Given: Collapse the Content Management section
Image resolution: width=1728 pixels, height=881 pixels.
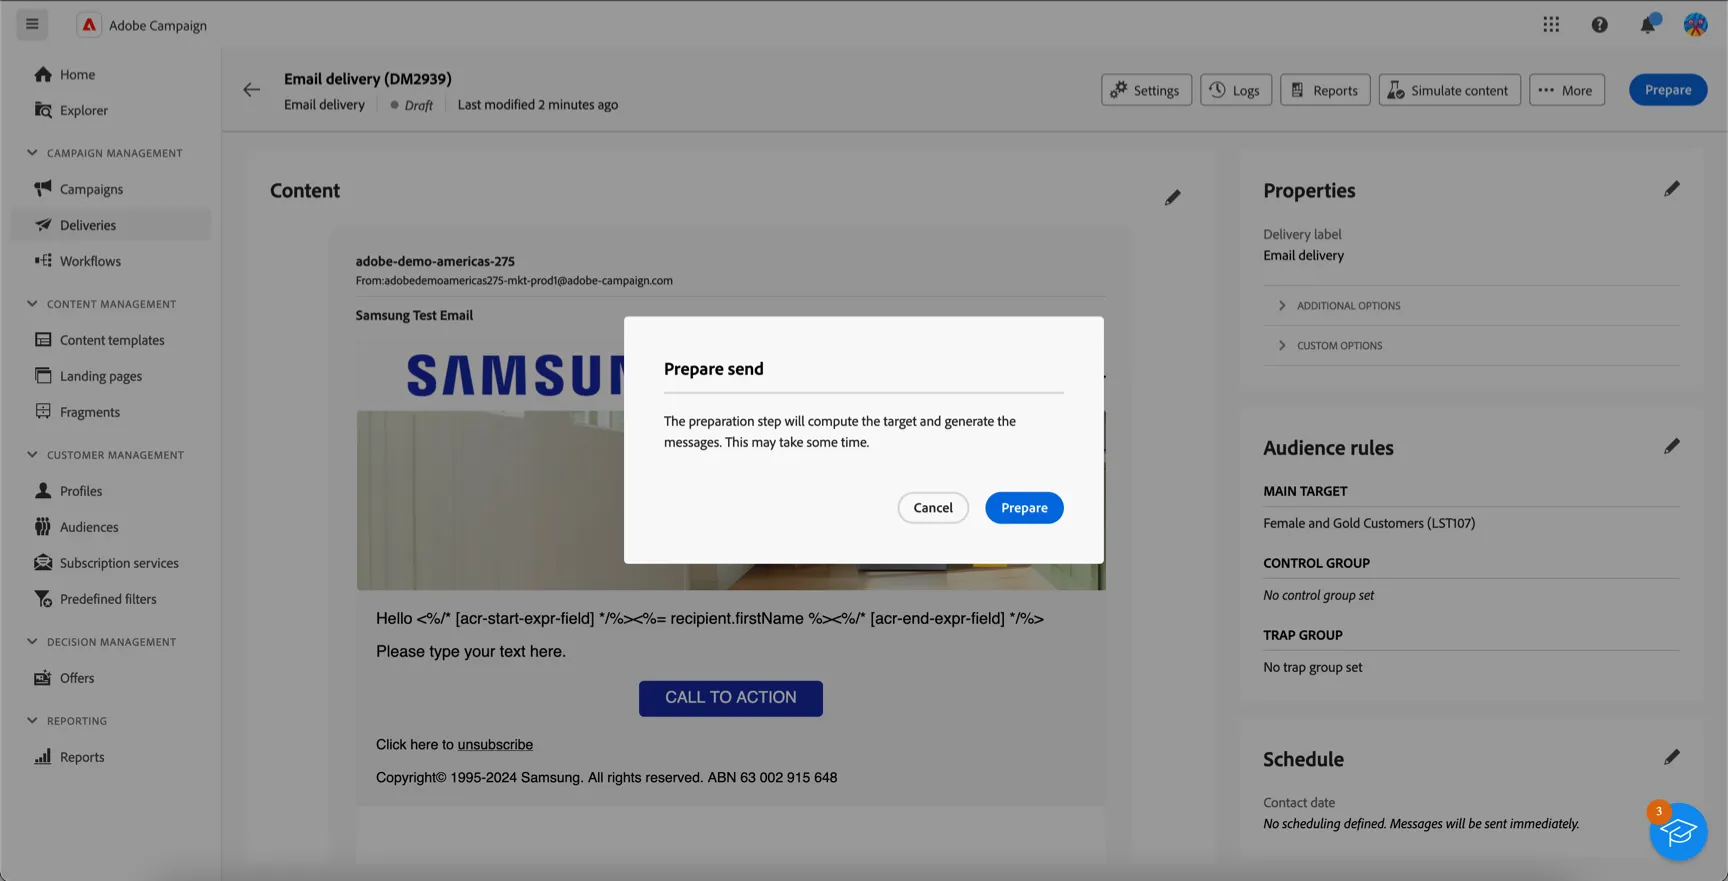Looking at the screenshot, I should click(32, 304).
